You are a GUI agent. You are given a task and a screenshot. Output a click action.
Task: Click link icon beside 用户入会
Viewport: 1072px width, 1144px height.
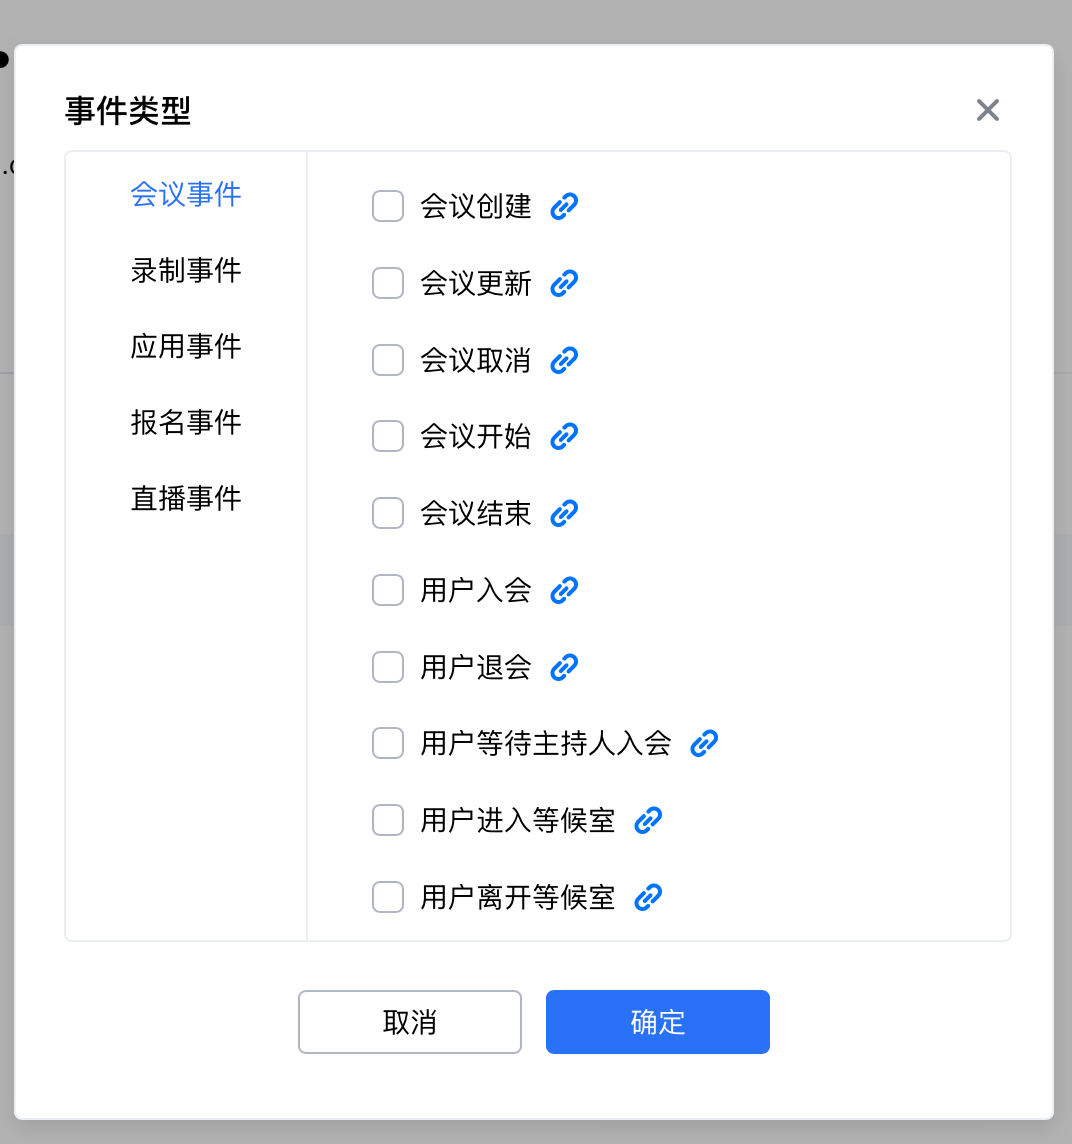point(564,590)
